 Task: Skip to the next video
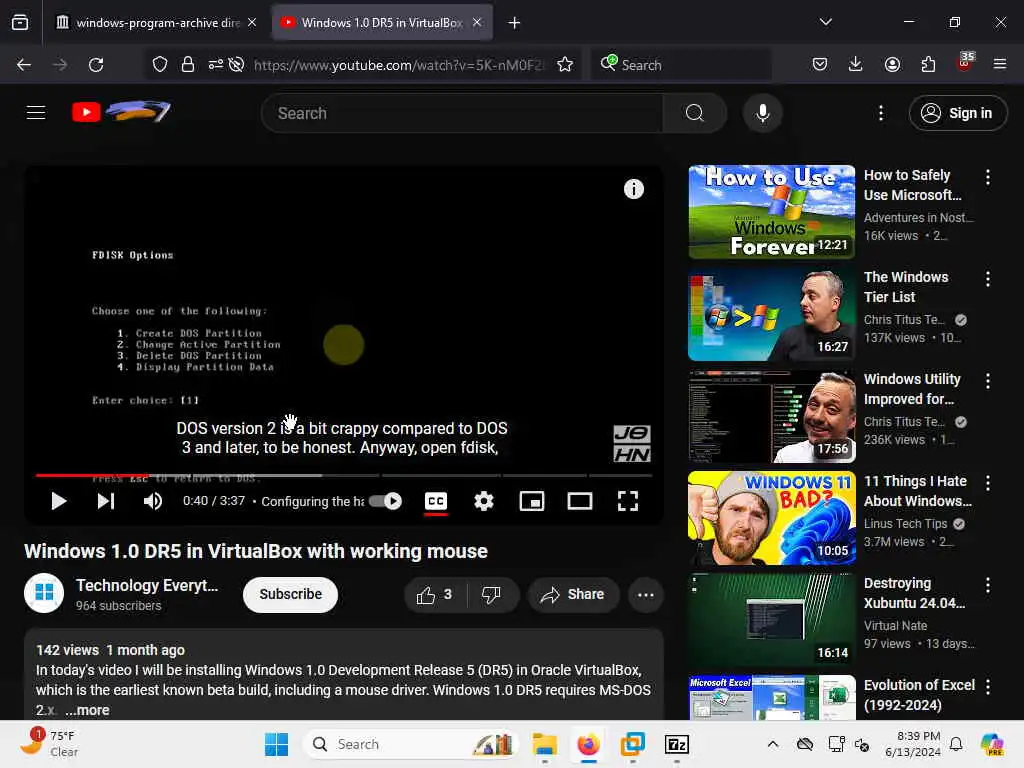(106, 502)
